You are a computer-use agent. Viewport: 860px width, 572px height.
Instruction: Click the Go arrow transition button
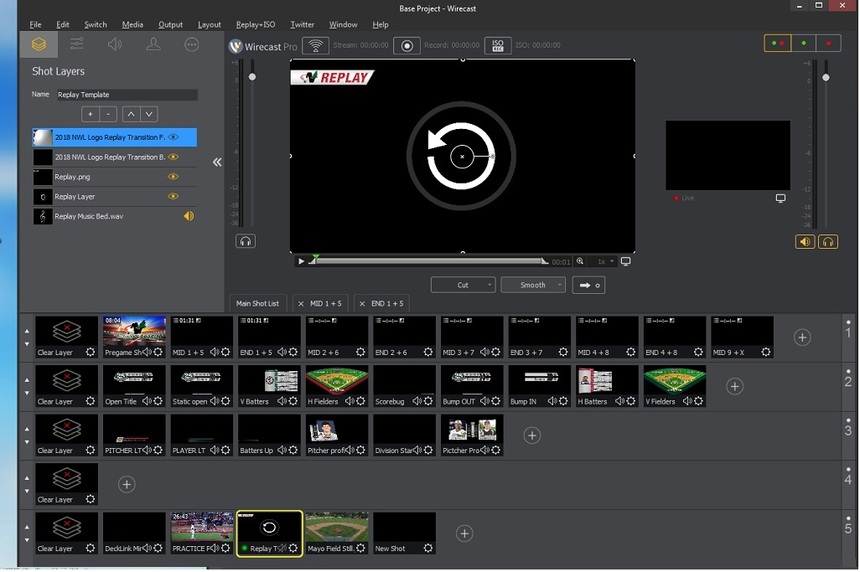point(589,285)
